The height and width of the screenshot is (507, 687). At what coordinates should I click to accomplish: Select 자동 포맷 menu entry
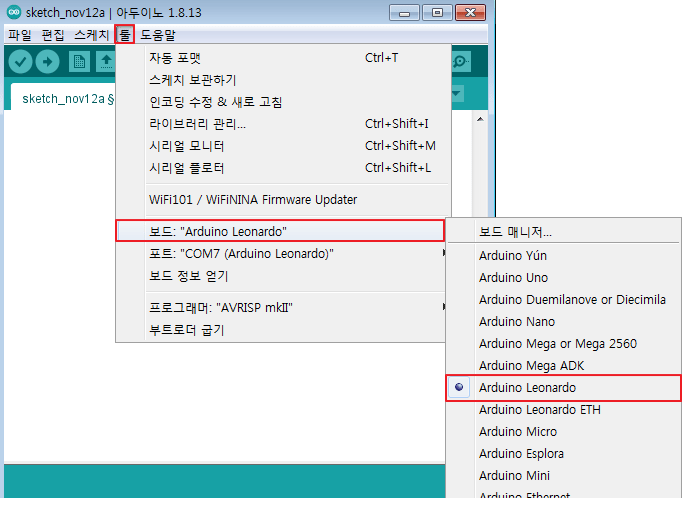coord(283,58)
